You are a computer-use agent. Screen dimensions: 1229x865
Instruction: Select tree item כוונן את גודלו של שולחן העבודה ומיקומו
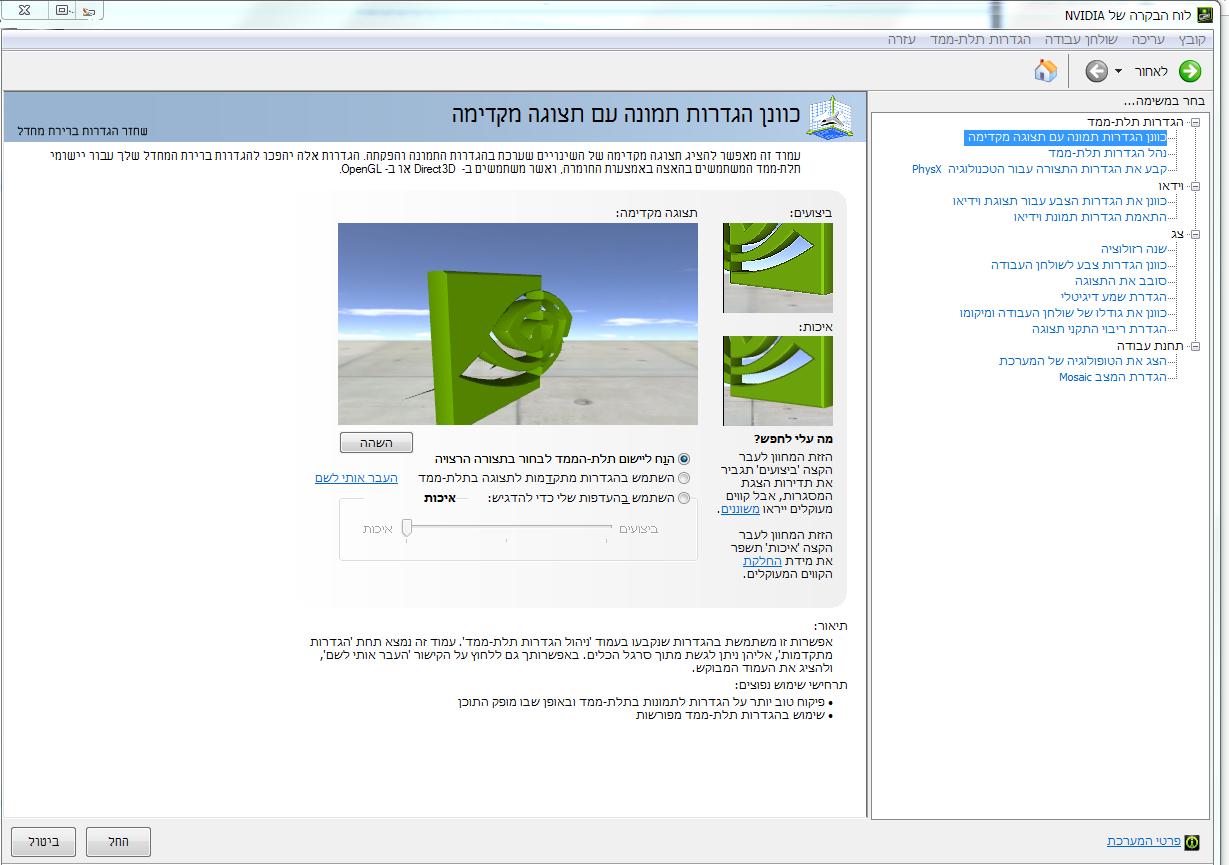1063,313
